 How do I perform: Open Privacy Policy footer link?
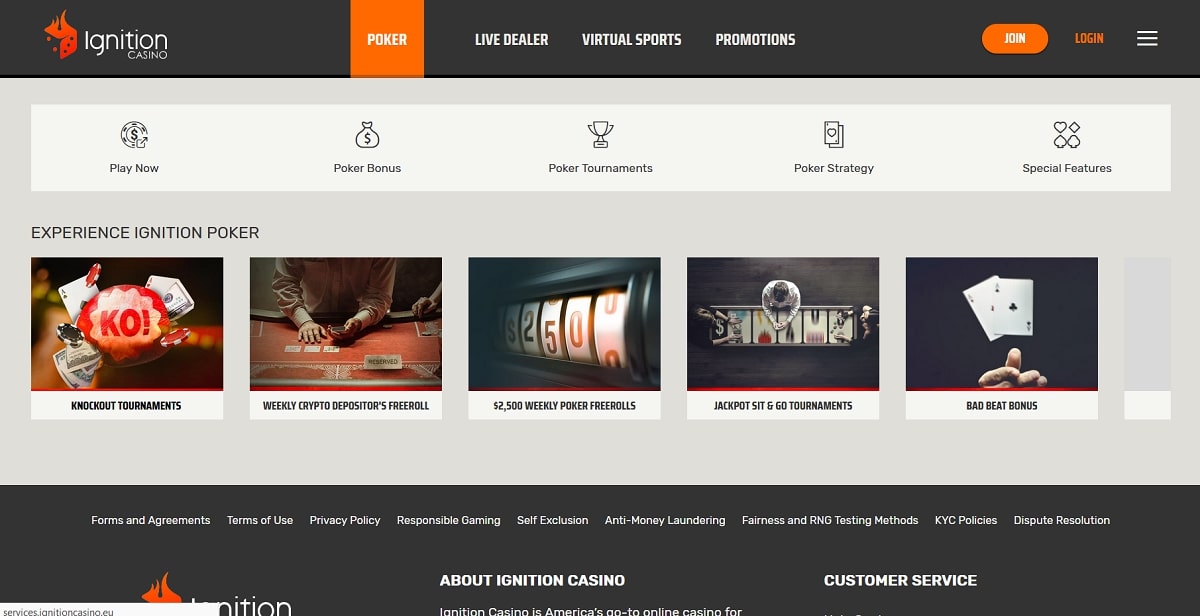coord(345,520)
